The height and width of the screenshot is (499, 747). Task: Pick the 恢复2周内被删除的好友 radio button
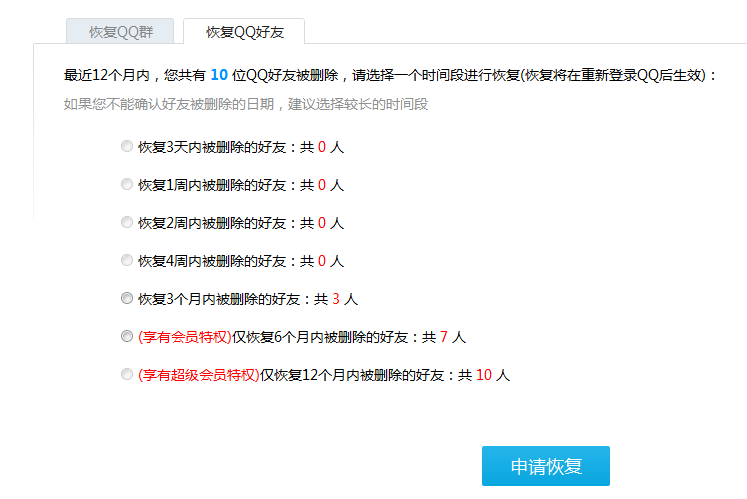click(127, 222)
